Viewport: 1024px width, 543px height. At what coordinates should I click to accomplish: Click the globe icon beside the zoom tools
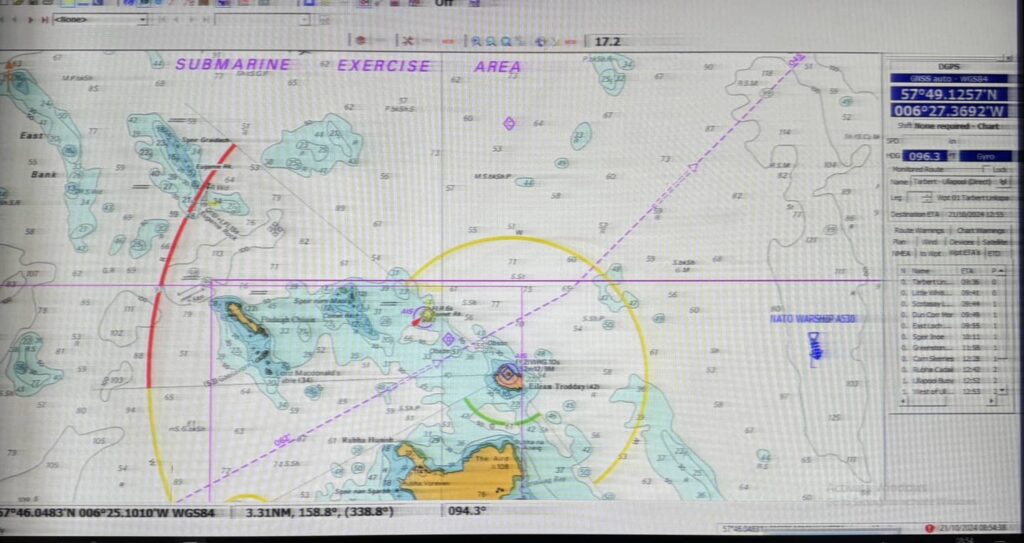pos(540,41)
